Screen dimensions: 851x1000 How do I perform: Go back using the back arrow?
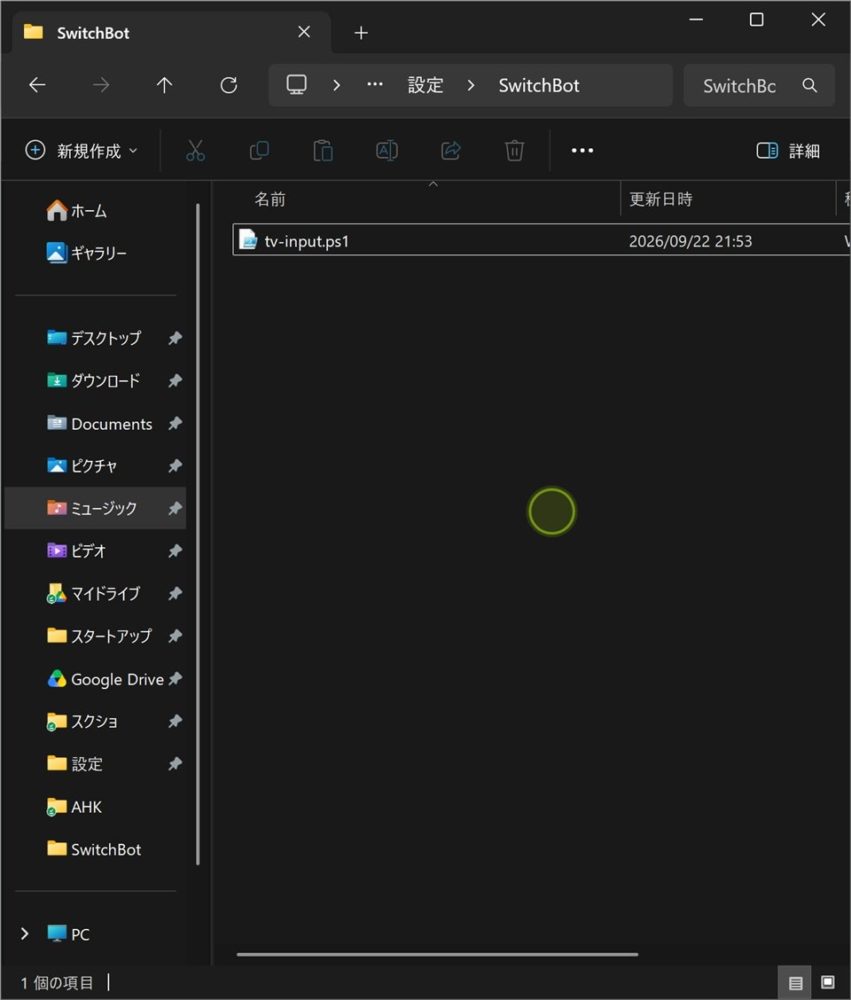(x=38, y=85)
